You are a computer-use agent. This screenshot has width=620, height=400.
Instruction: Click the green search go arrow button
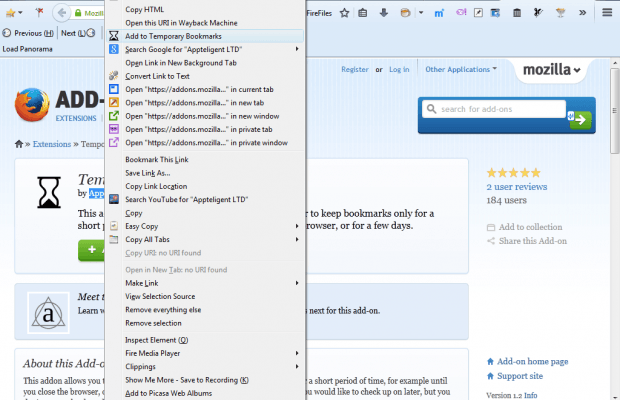(580, 119)
